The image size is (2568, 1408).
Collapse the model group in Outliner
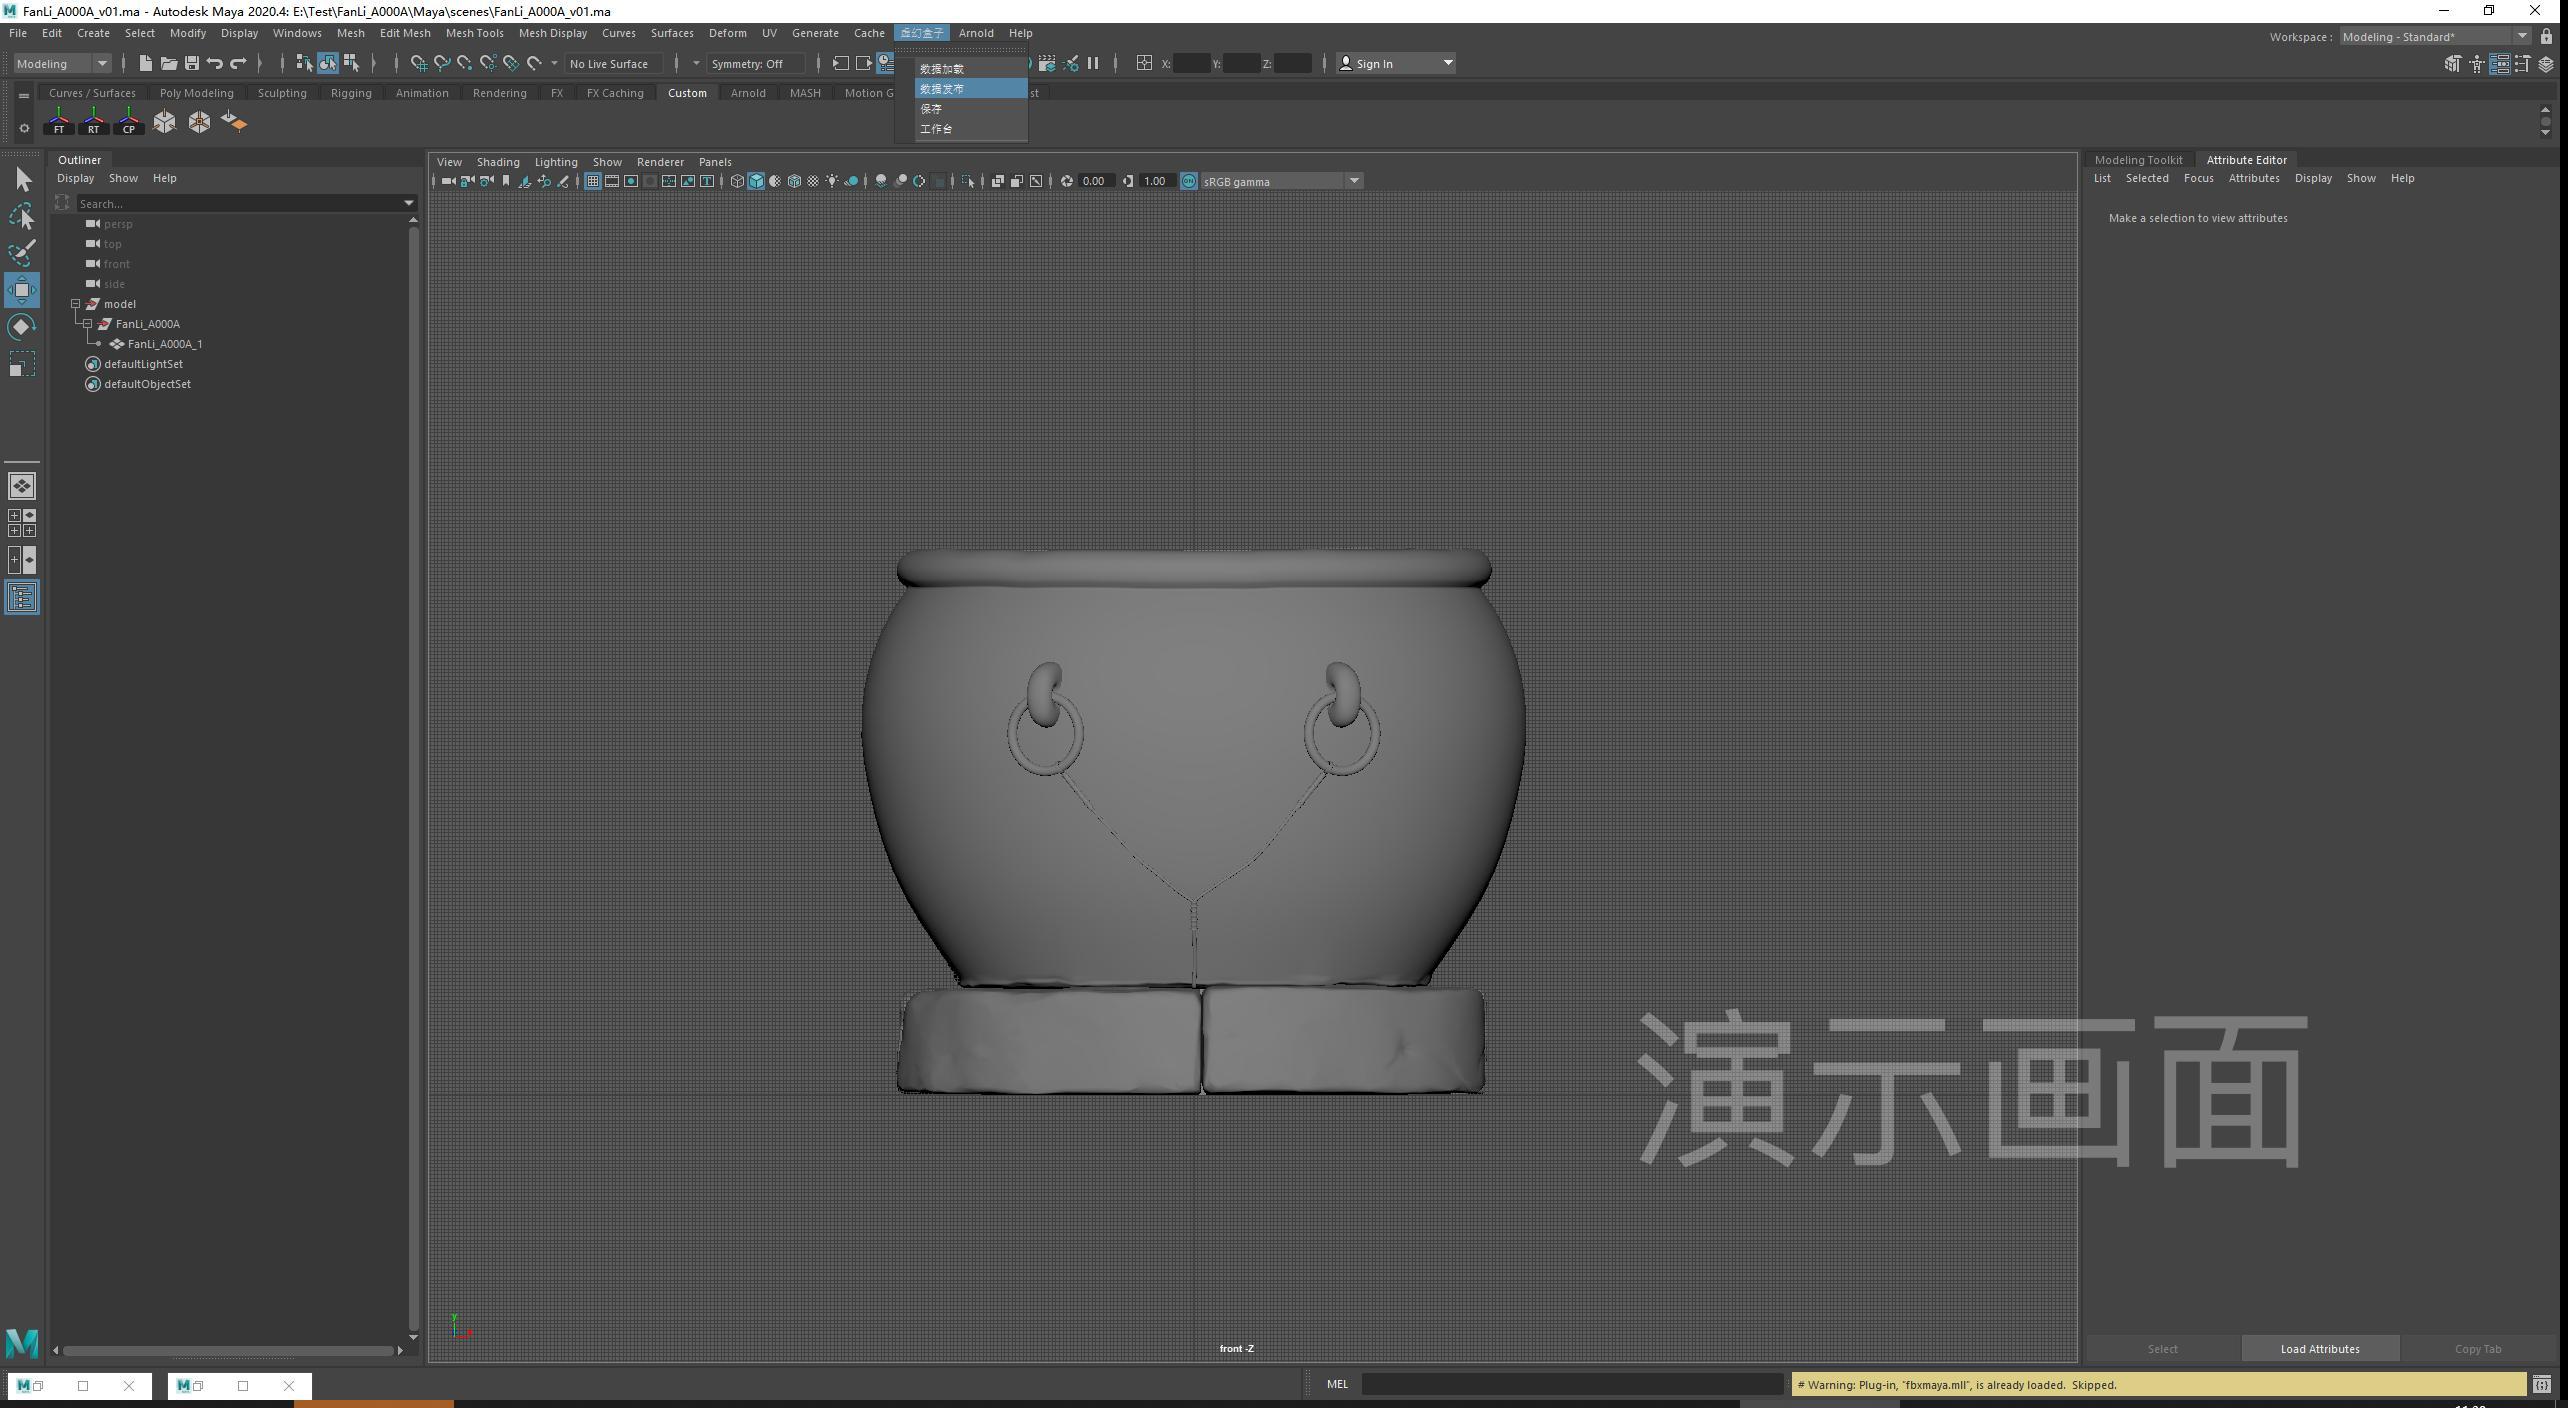coord(75,304)
